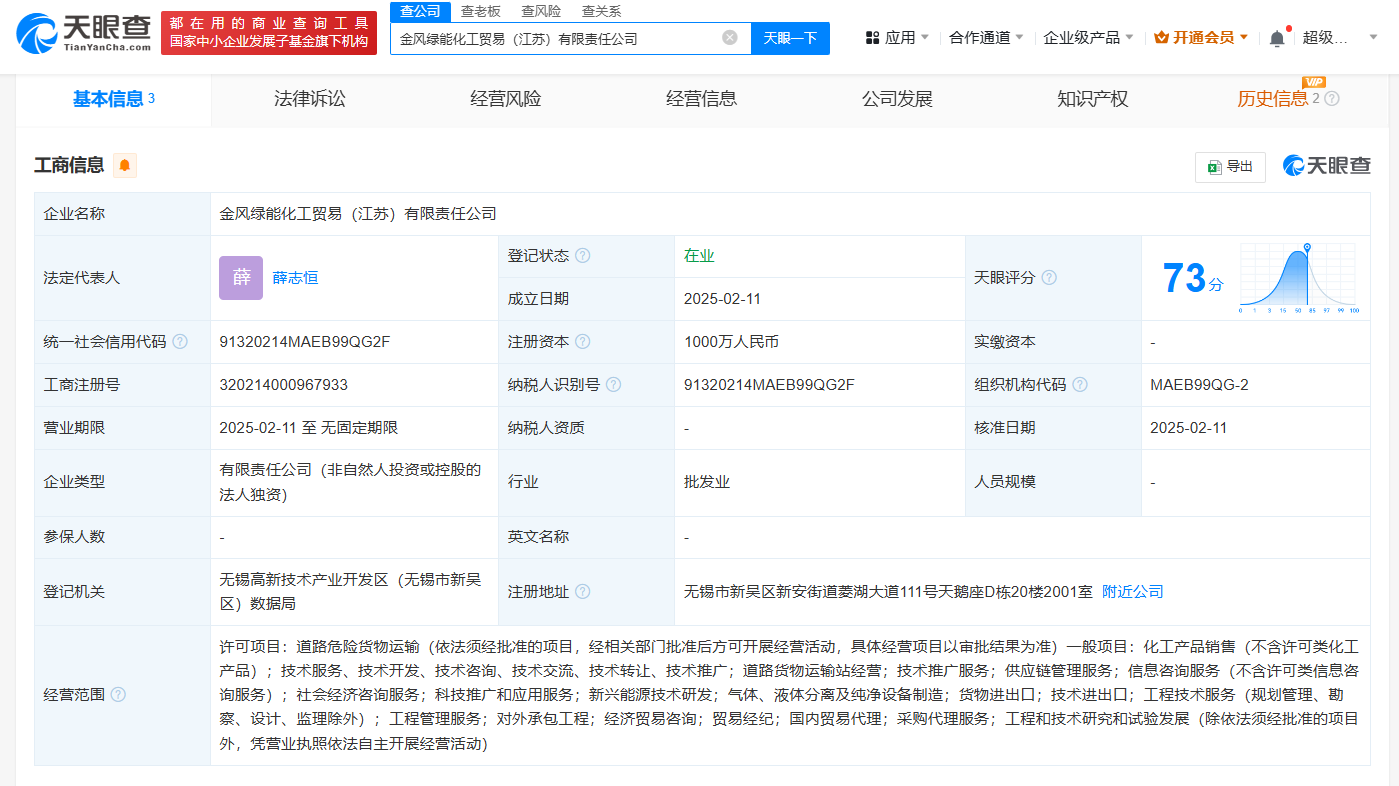The width and height of the screenshot is (1399, 786).
Task: Click the bell icon next to 工商信息
Action: [x=125, y=165]
